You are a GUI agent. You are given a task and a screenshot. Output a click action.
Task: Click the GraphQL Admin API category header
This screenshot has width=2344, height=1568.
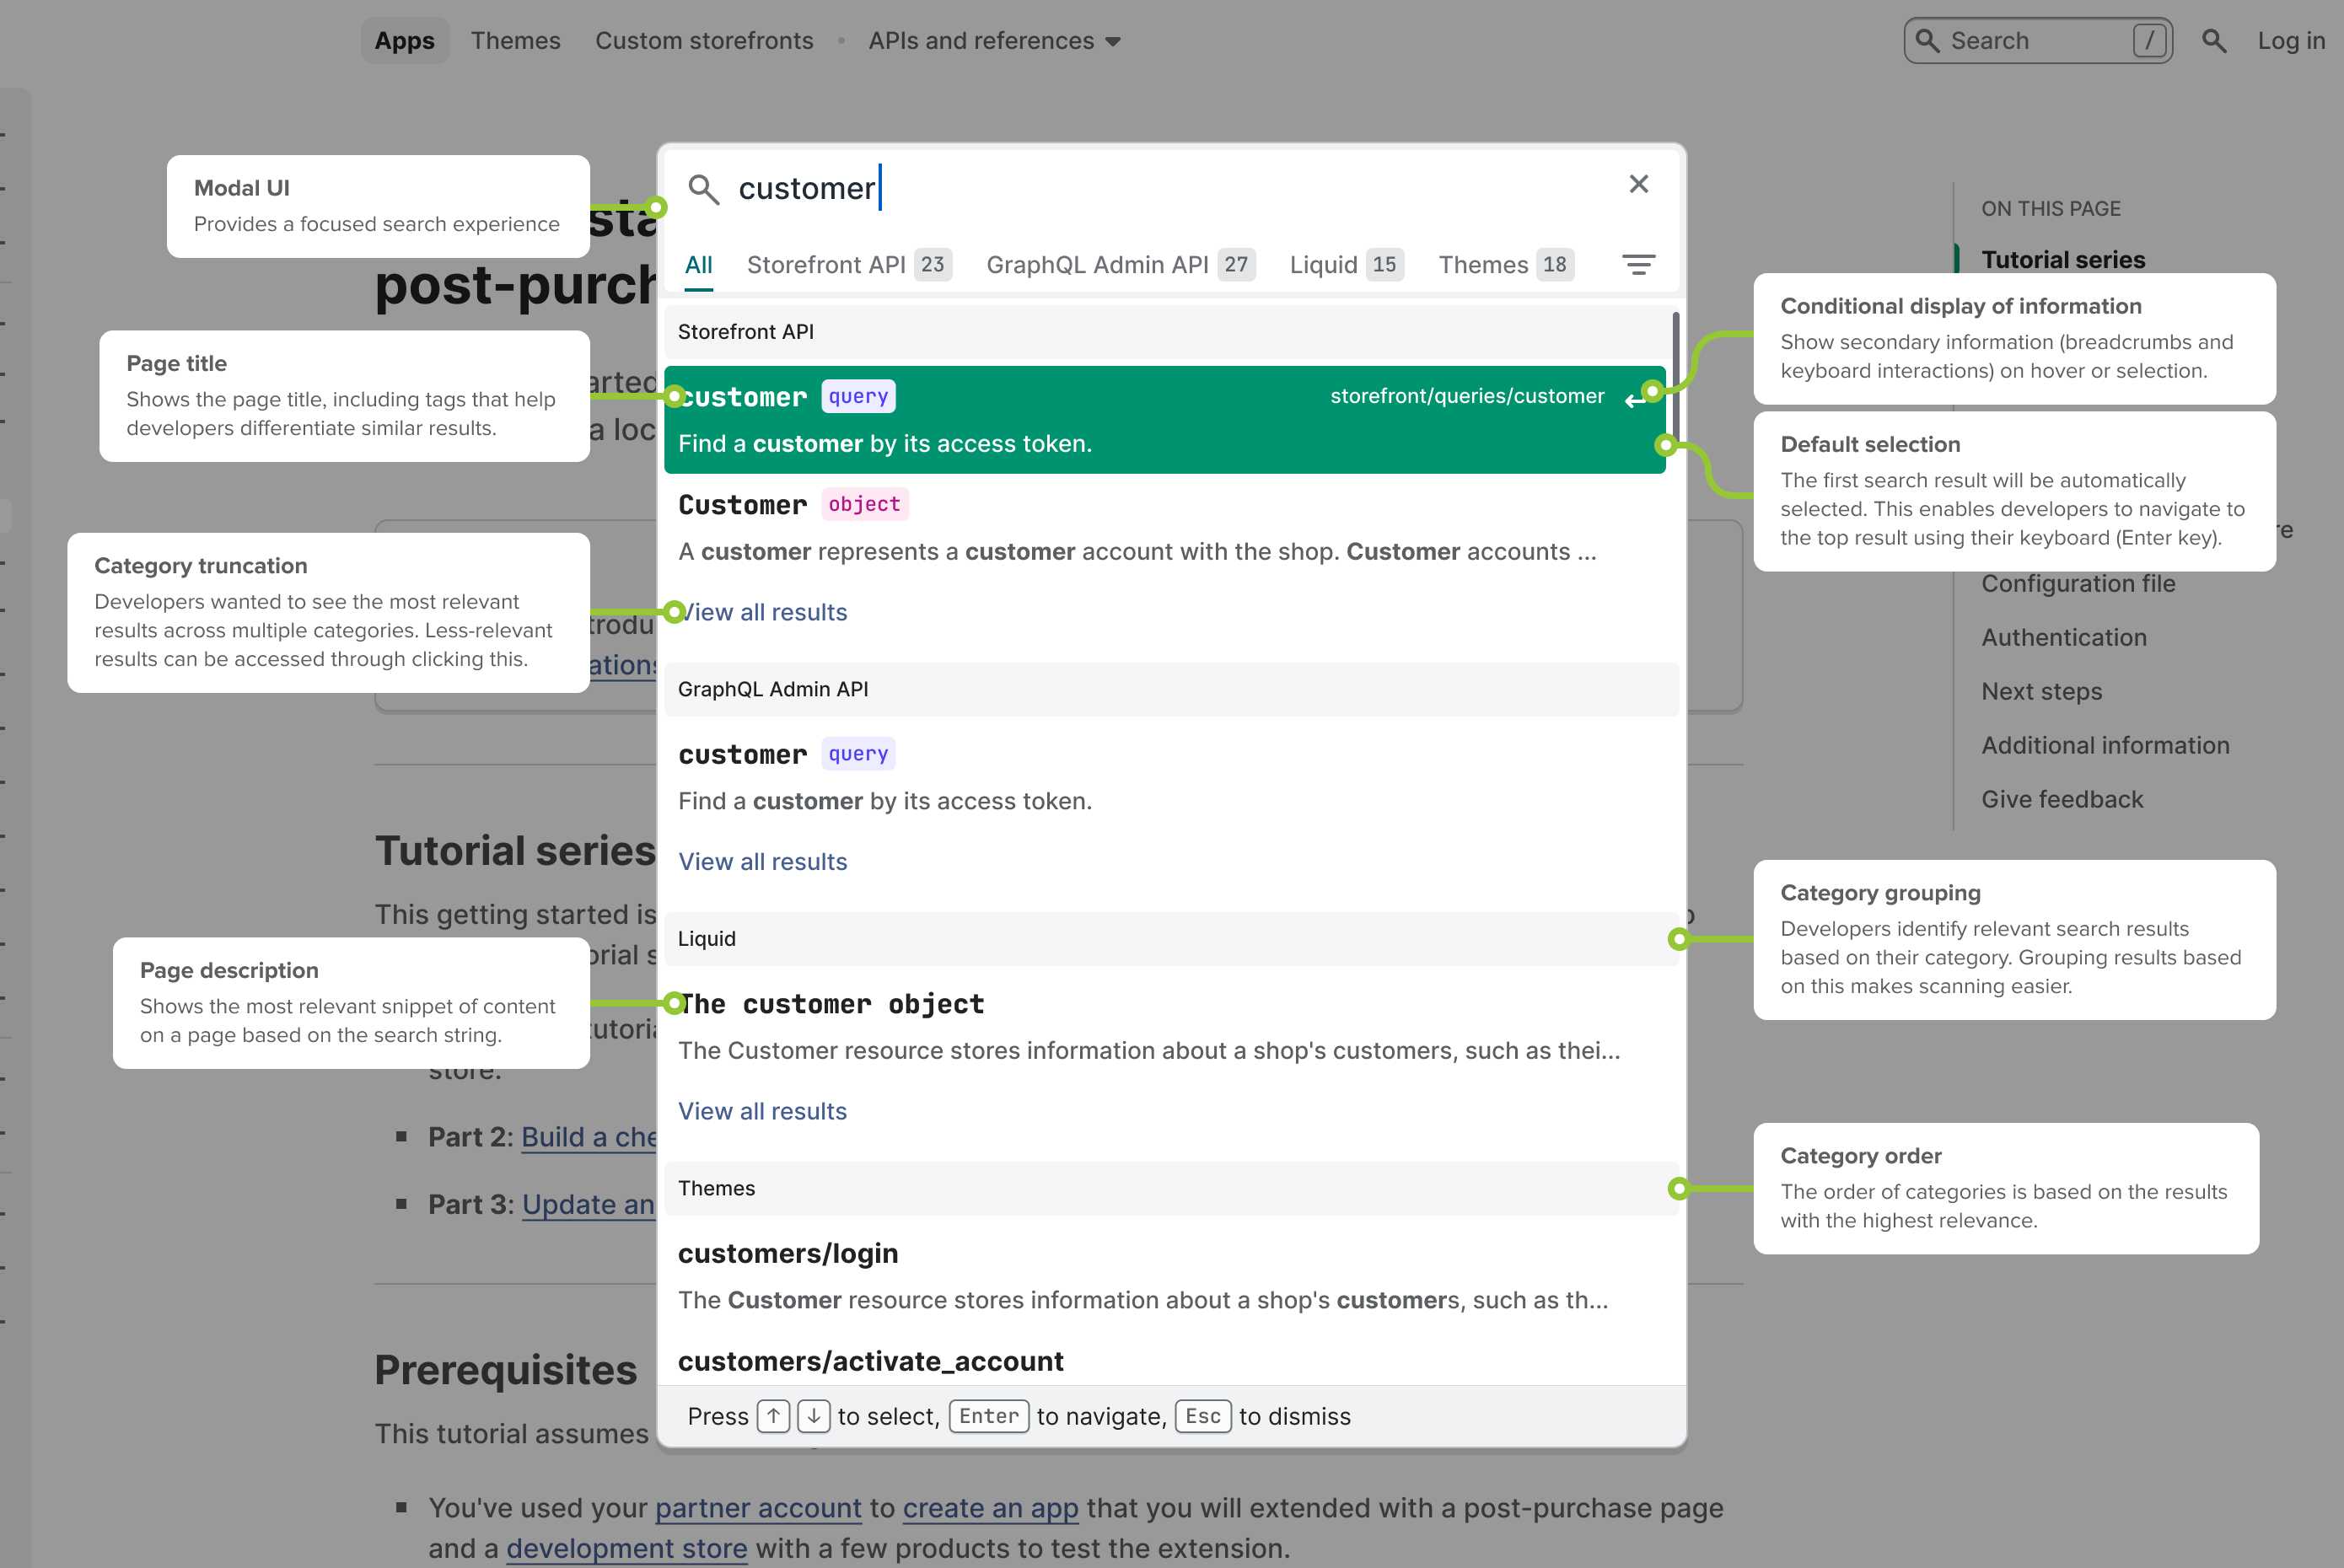pos(1171,690)
